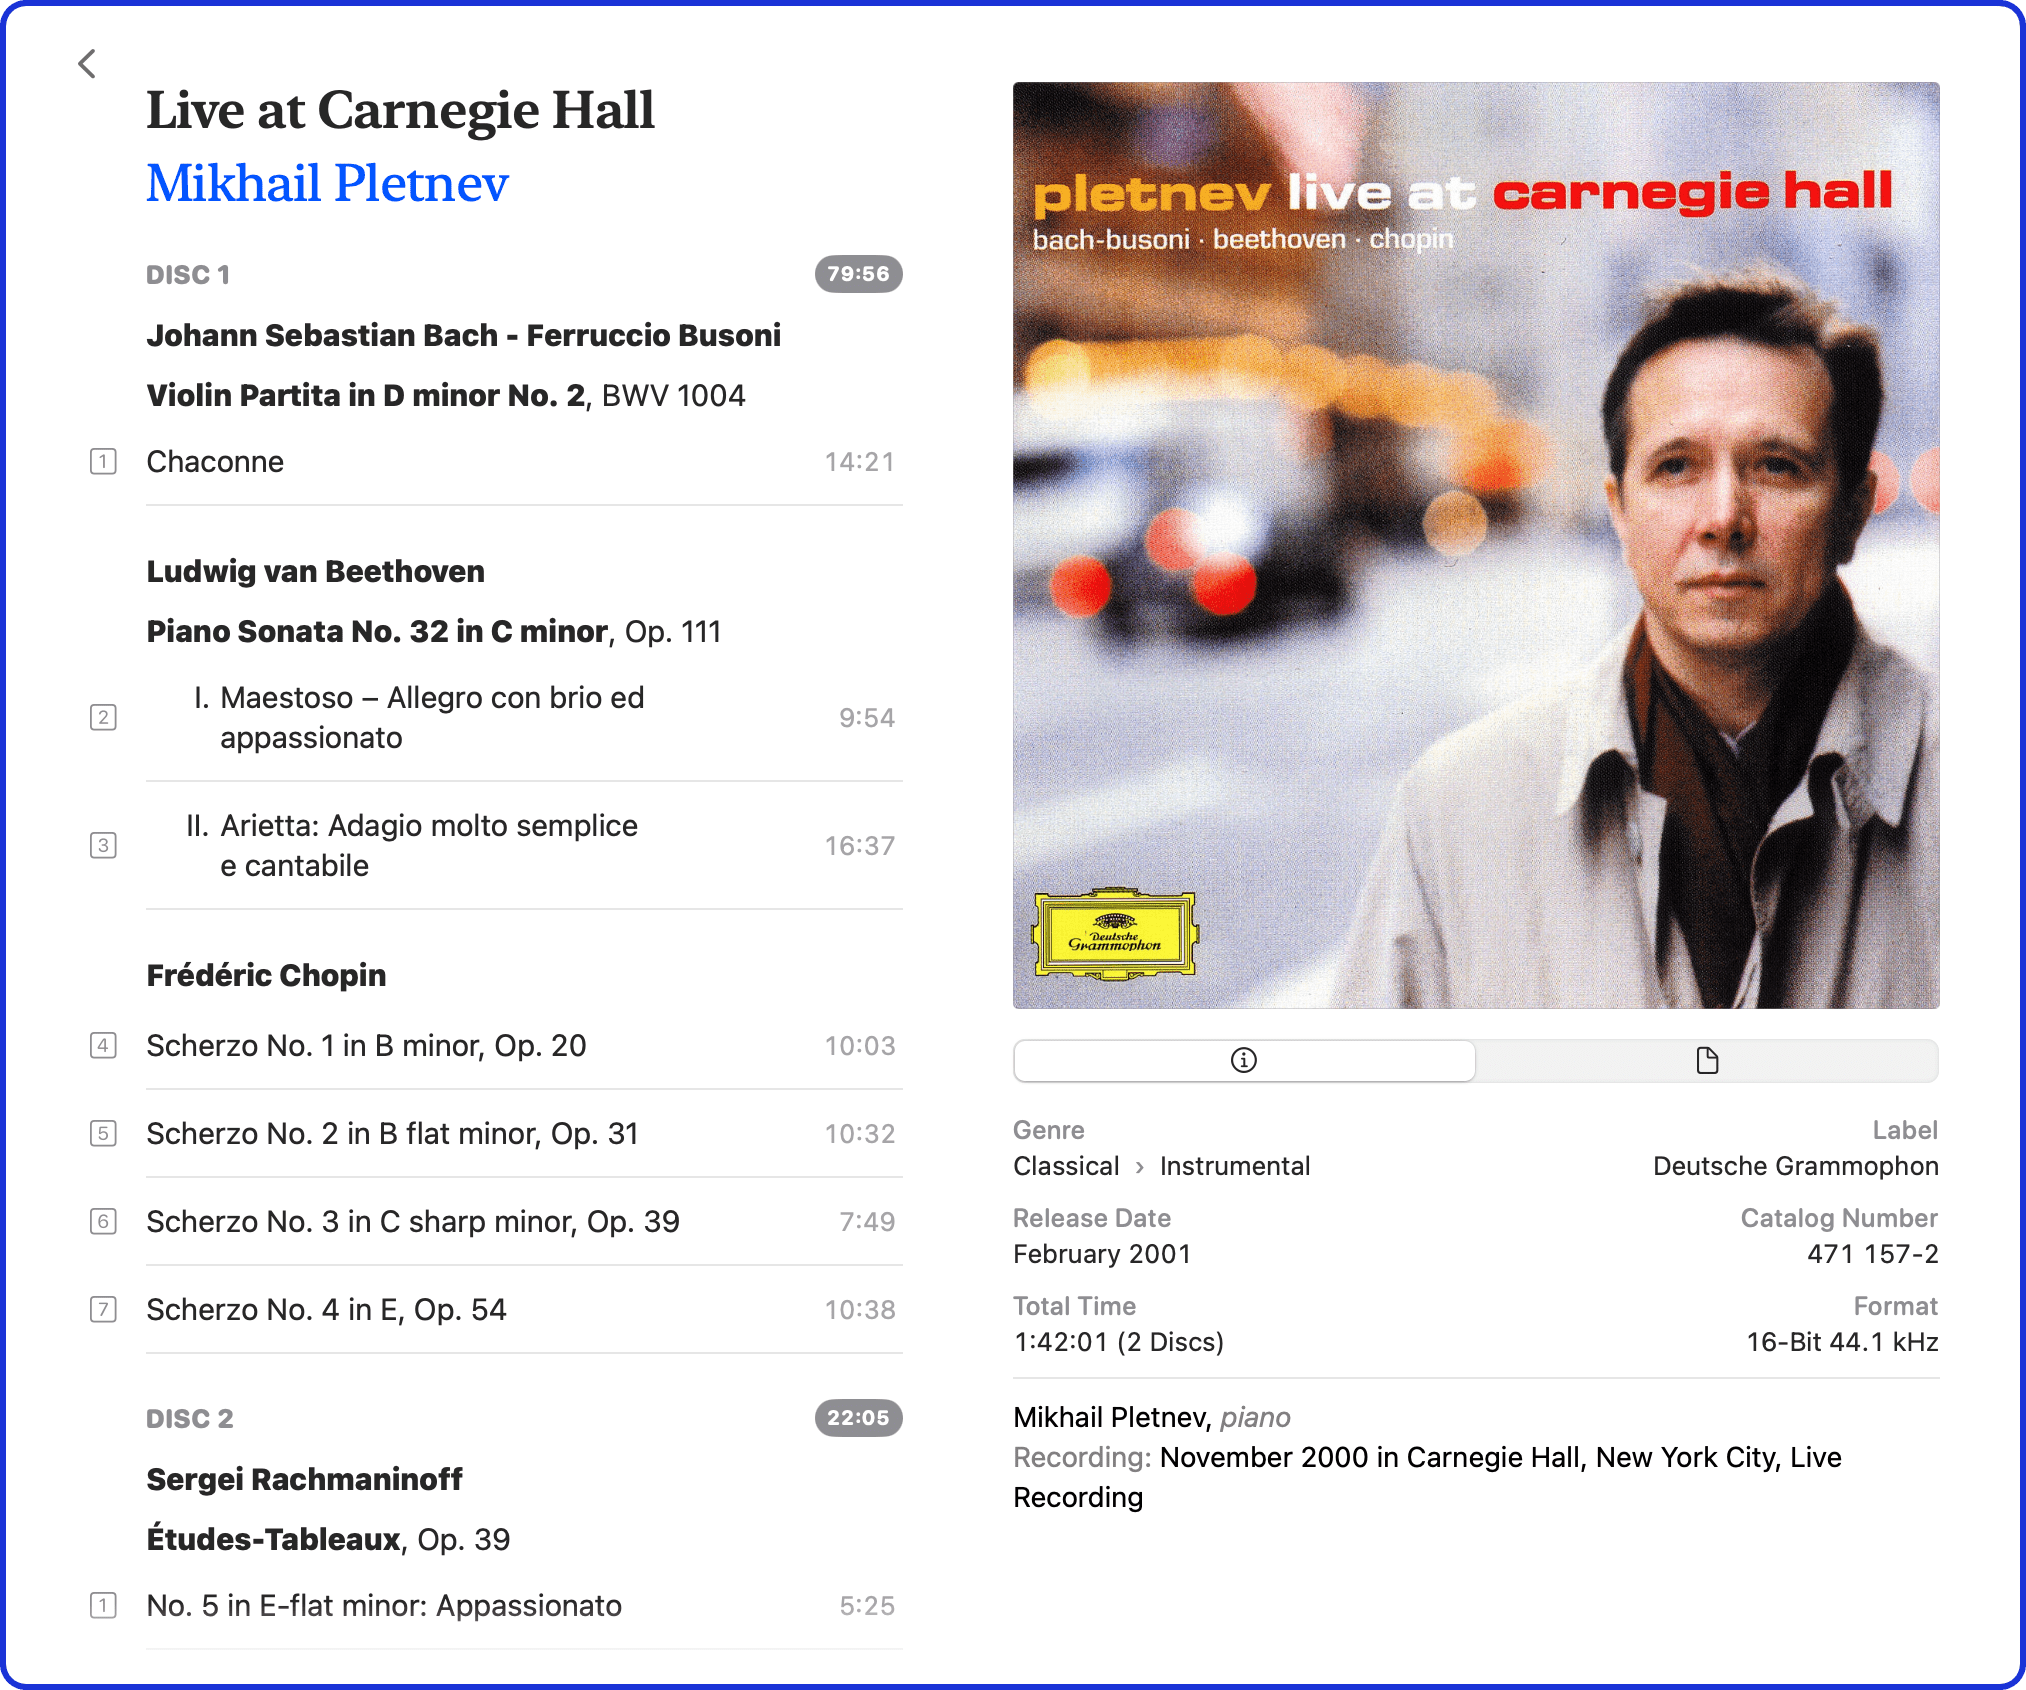
Task: Click the recording note about November 2000
Action: (1427, 1478)
